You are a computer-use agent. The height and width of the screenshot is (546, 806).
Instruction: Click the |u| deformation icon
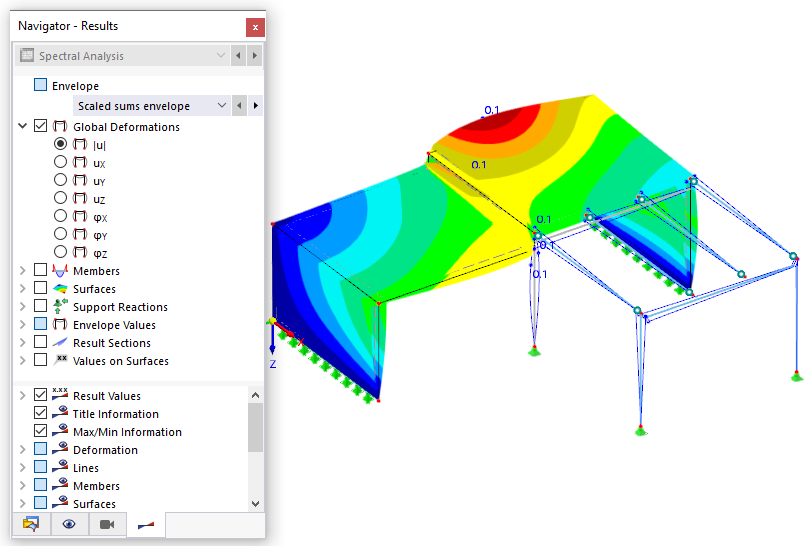[80, 144]
